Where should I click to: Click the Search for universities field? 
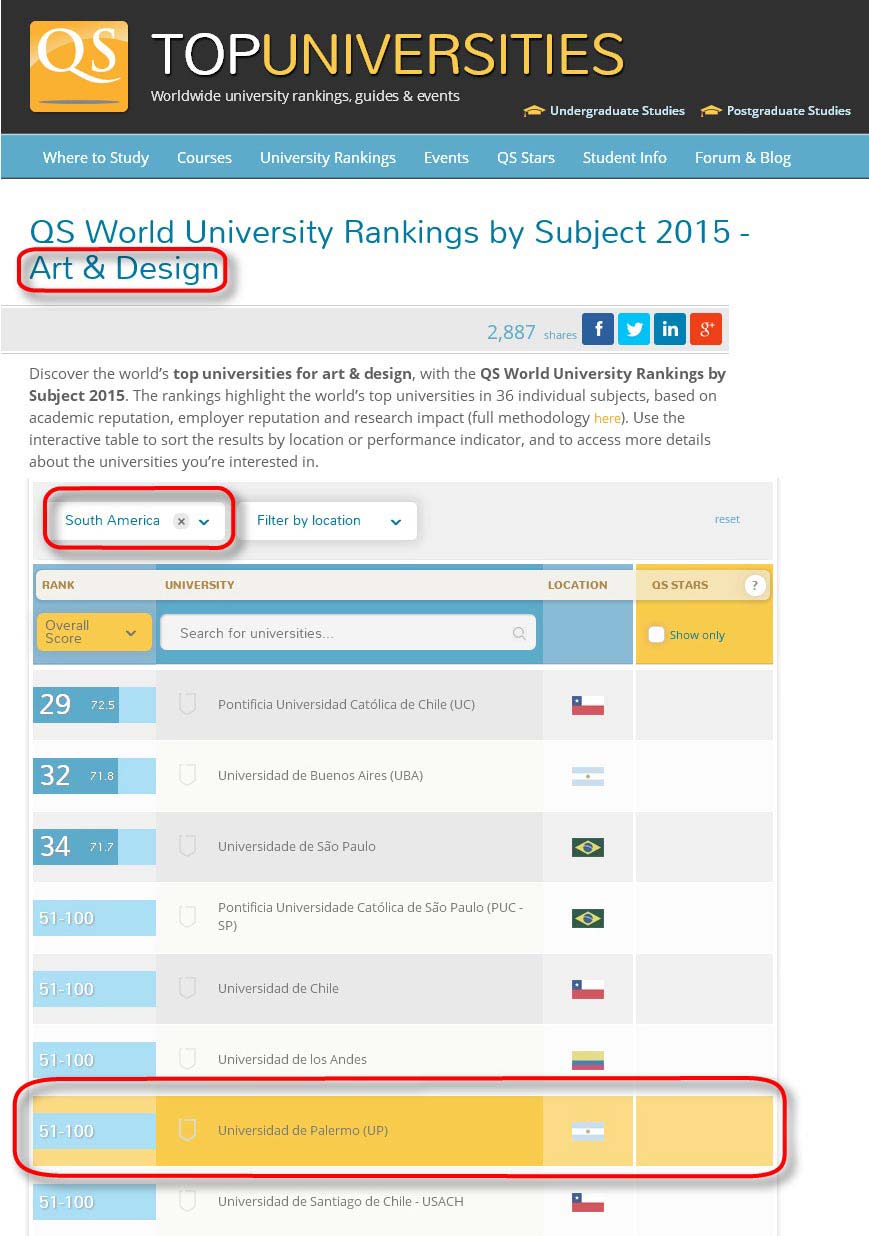[348, 633]
